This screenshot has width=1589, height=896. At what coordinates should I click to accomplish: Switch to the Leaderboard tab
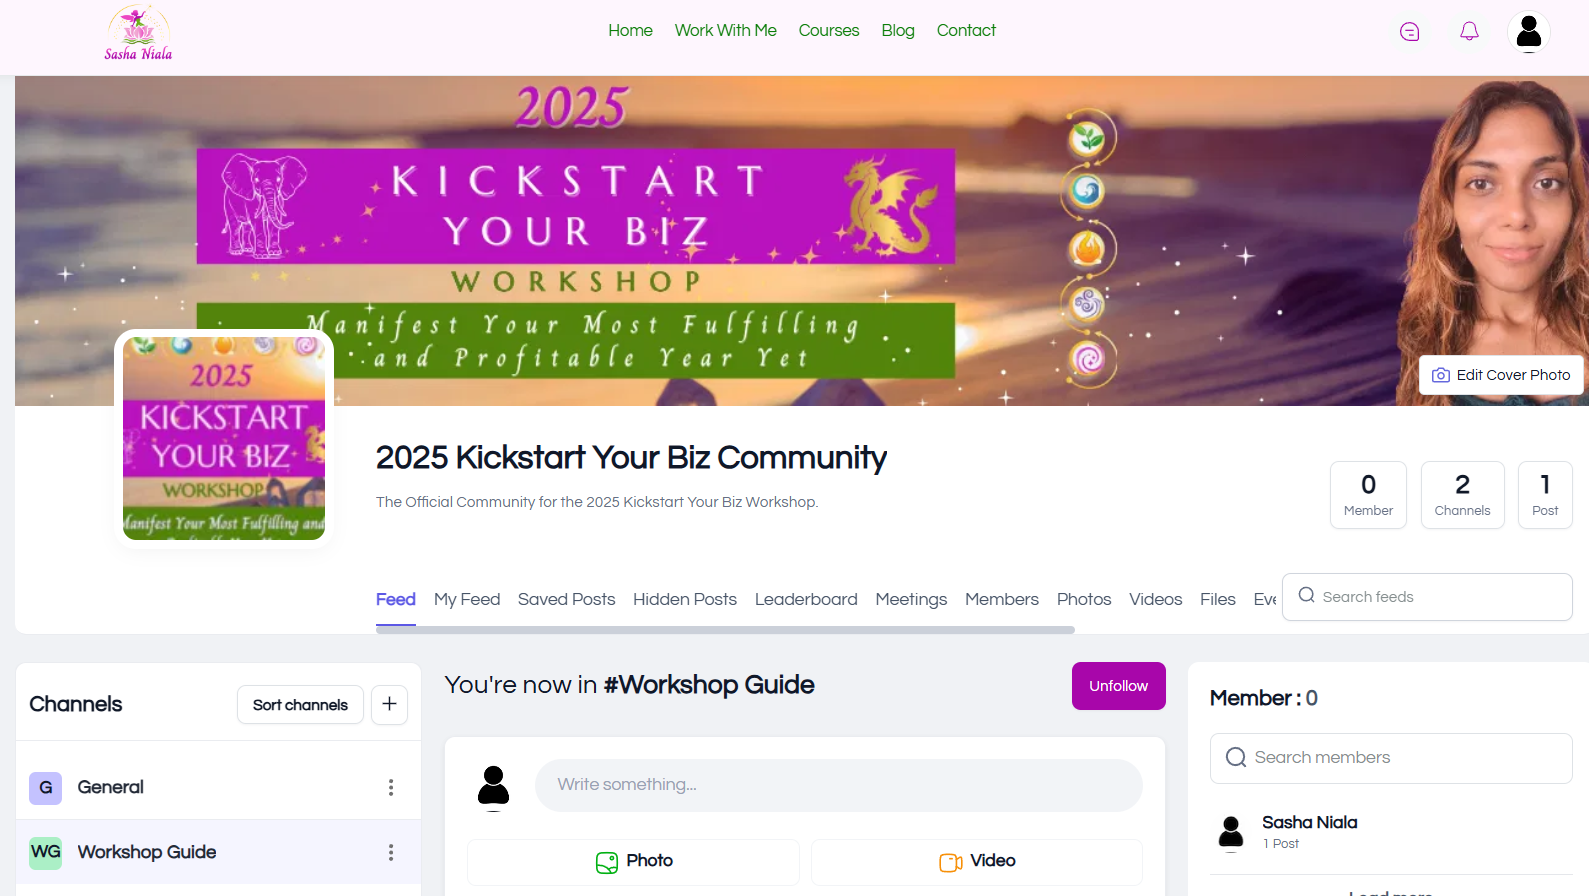(806, 599)
